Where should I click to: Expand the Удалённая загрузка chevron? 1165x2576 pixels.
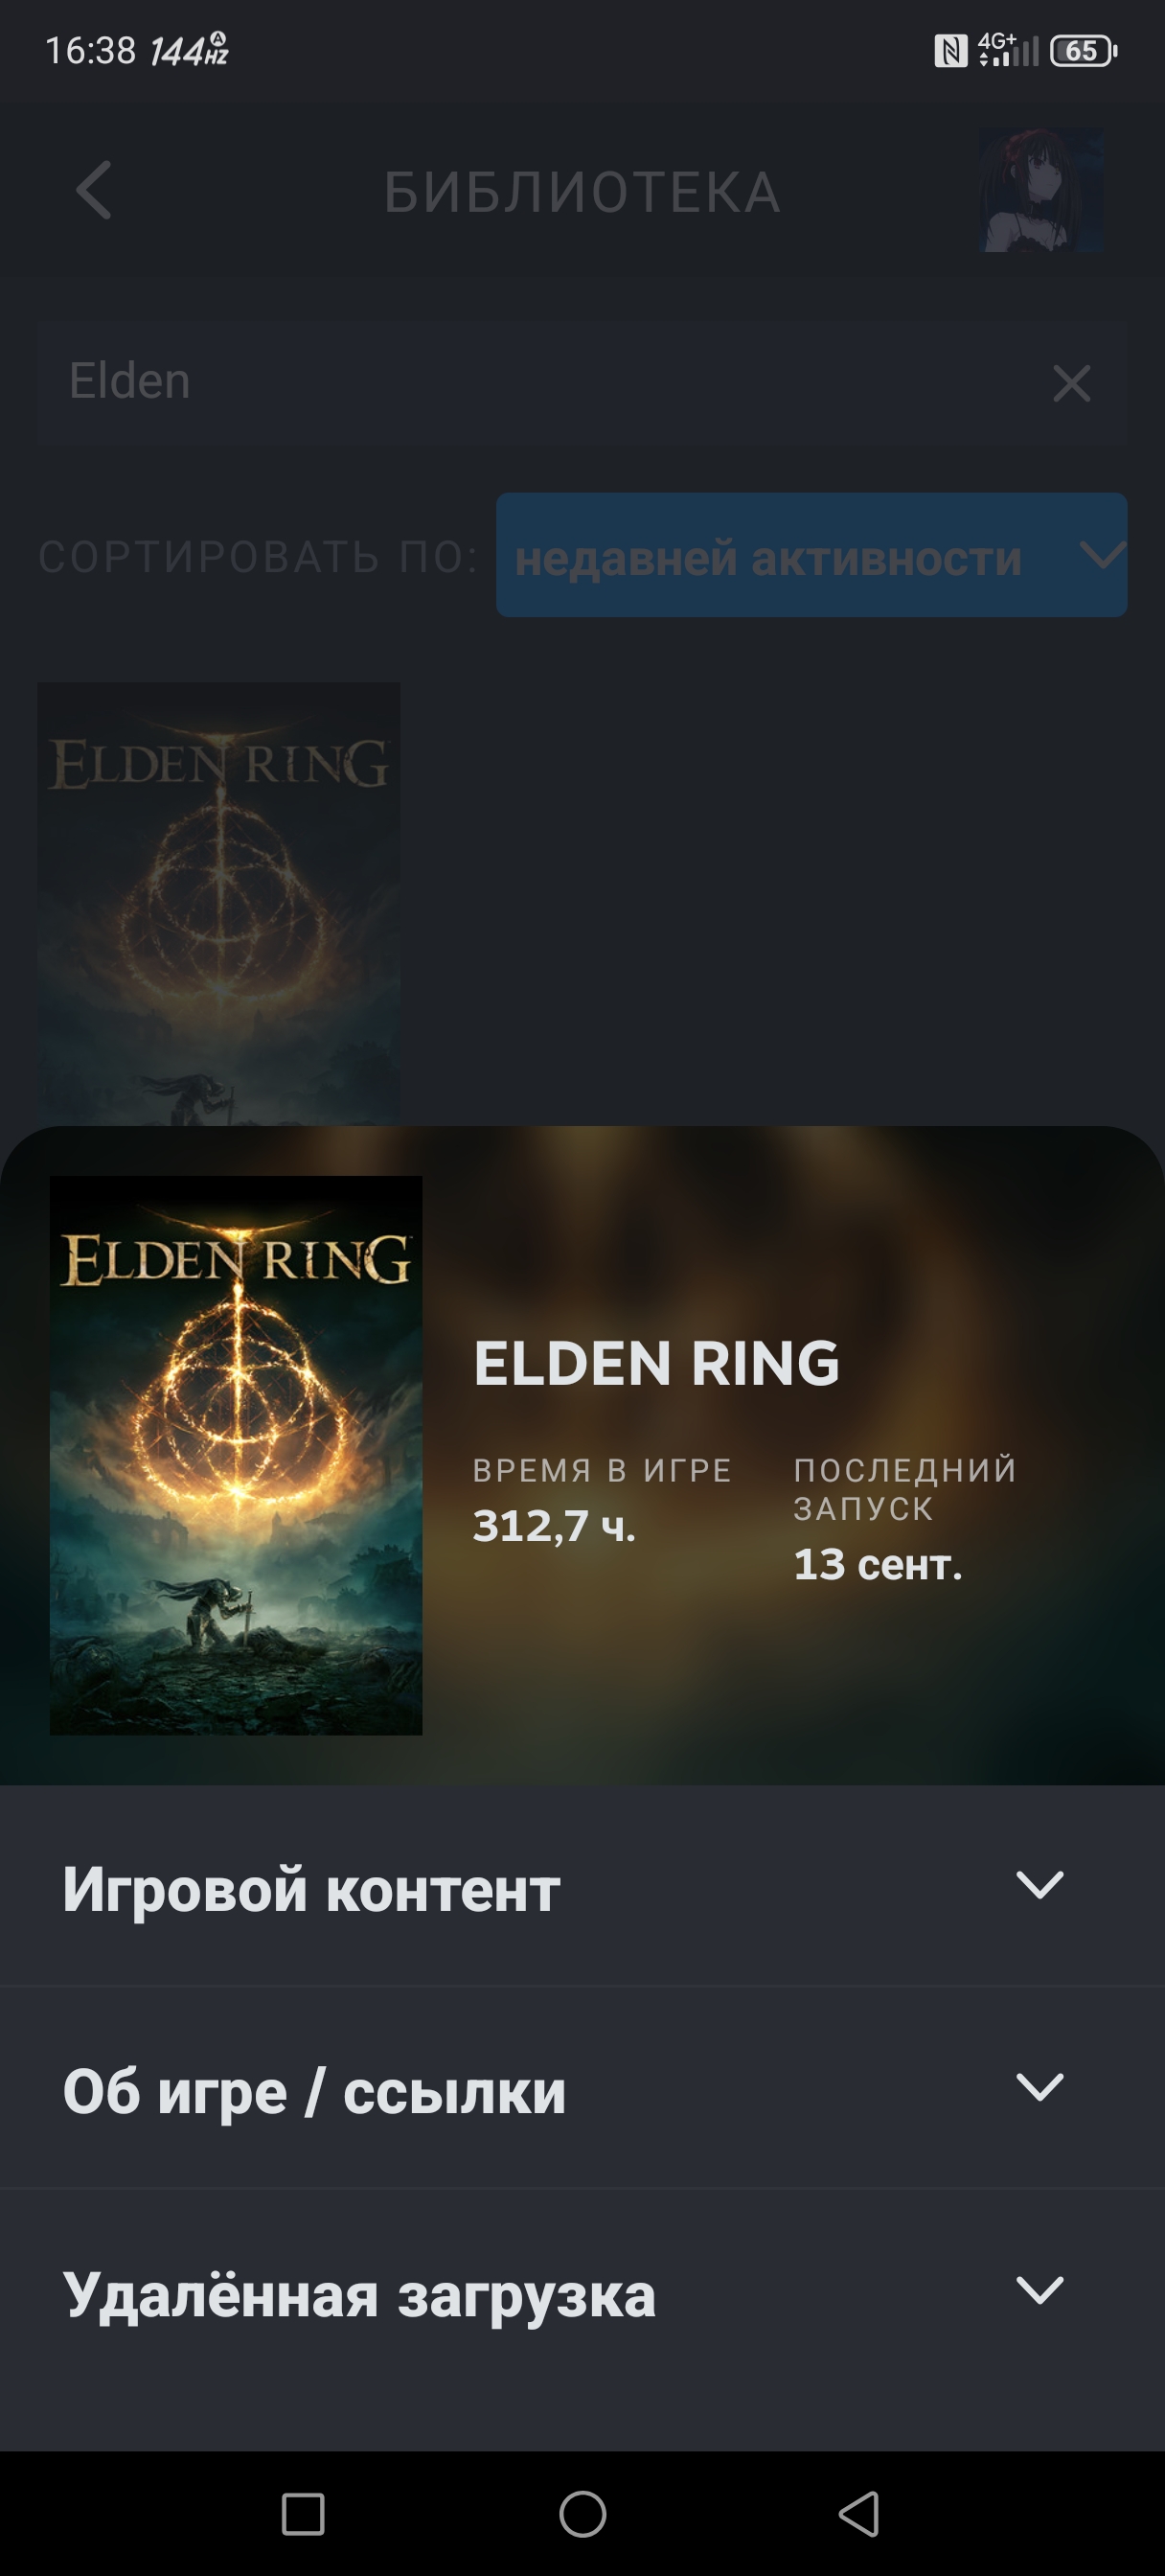[x=1040, y=2290]
